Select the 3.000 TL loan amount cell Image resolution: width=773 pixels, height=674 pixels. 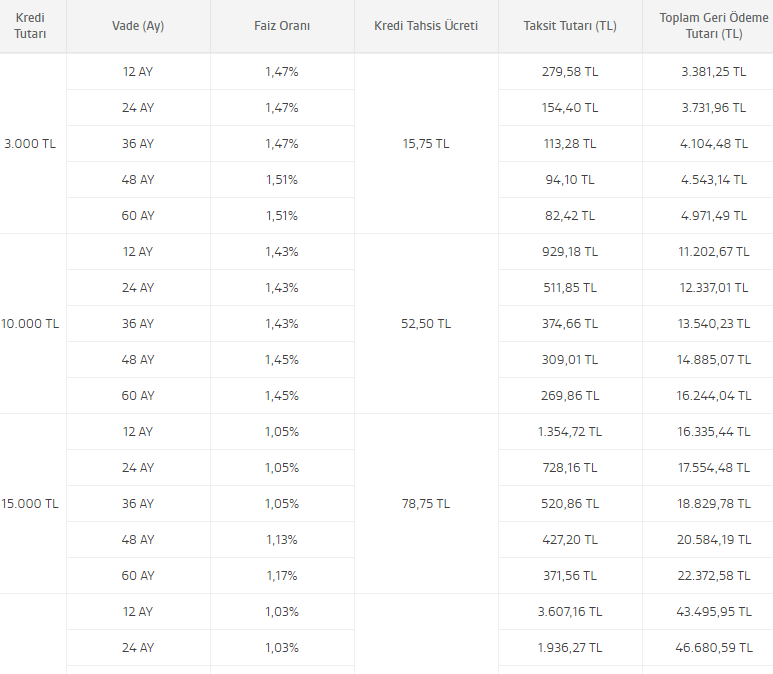coord(31,144)
